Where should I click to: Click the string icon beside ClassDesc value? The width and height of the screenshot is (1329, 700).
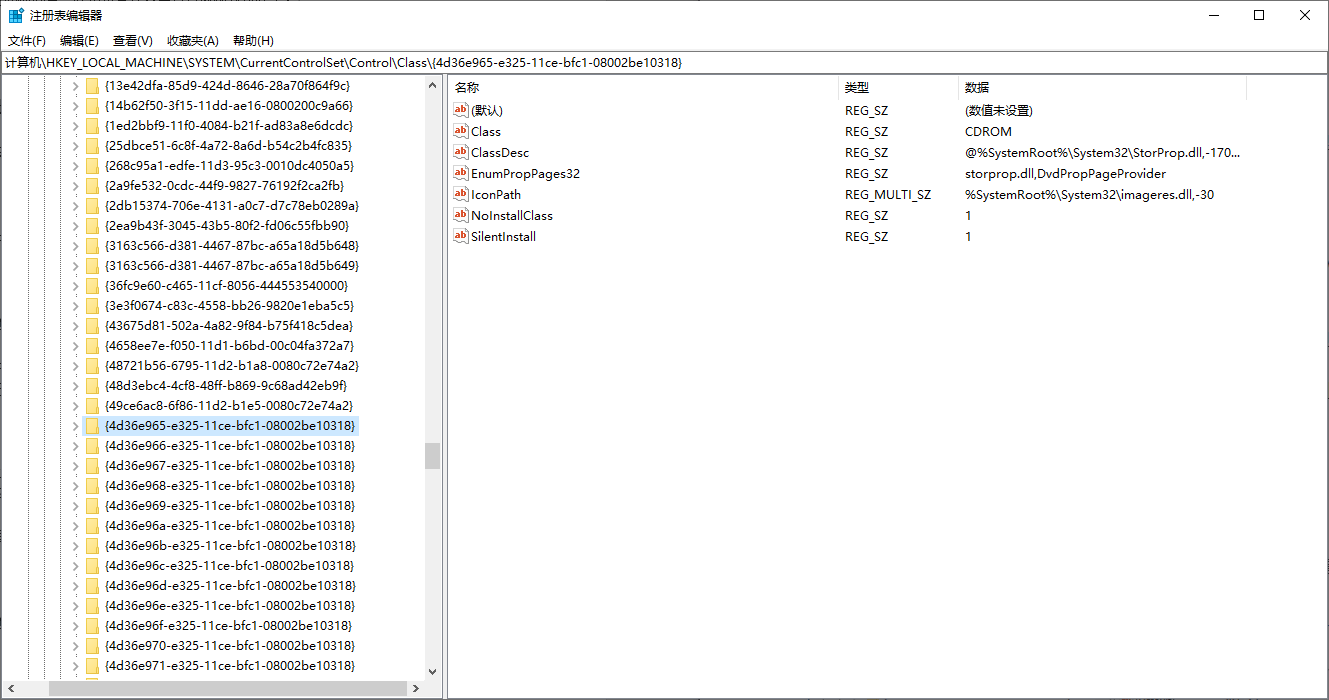tap(461, 152)
